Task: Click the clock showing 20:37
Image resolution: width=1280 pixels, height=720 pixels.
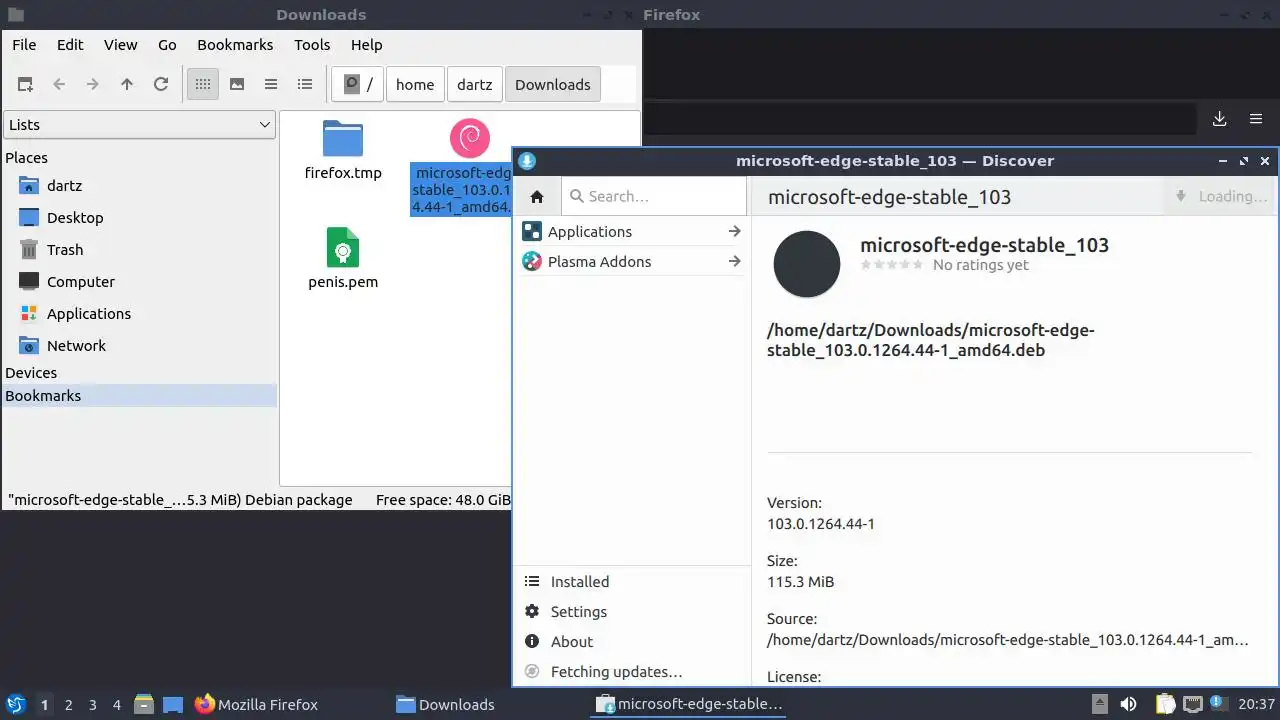Action: click(1257, 704)
